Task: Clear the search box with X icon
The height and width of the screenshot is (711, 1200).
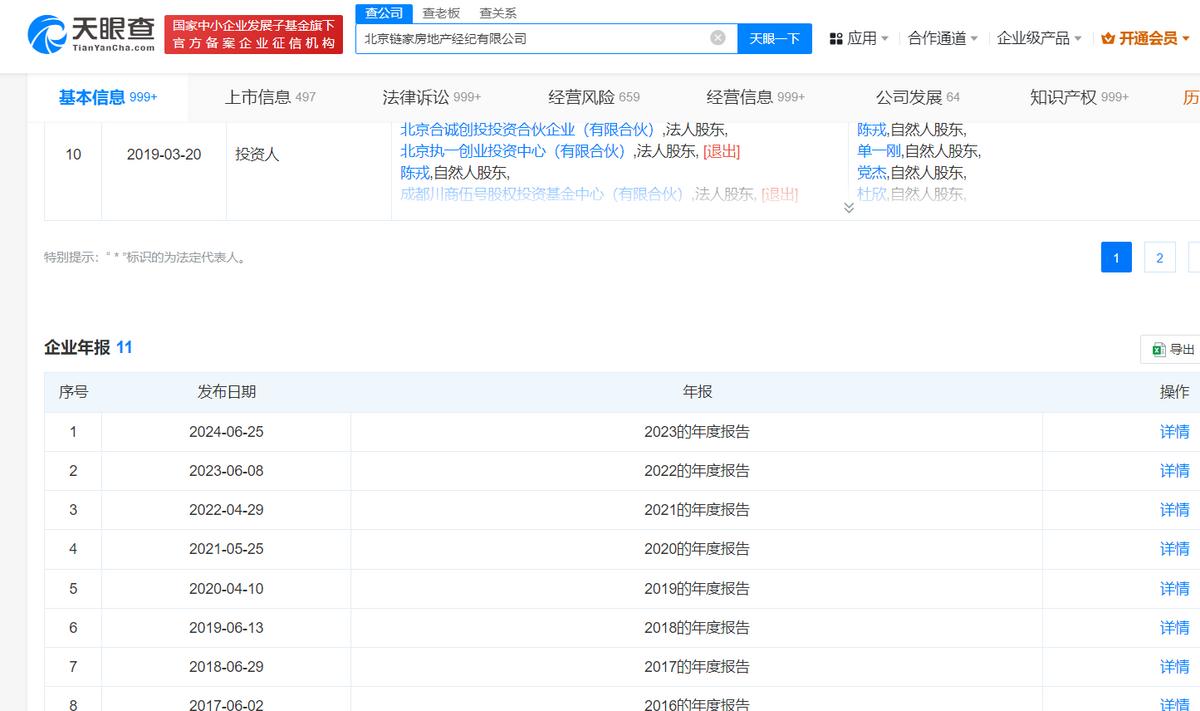Action: tap(717, 38)
